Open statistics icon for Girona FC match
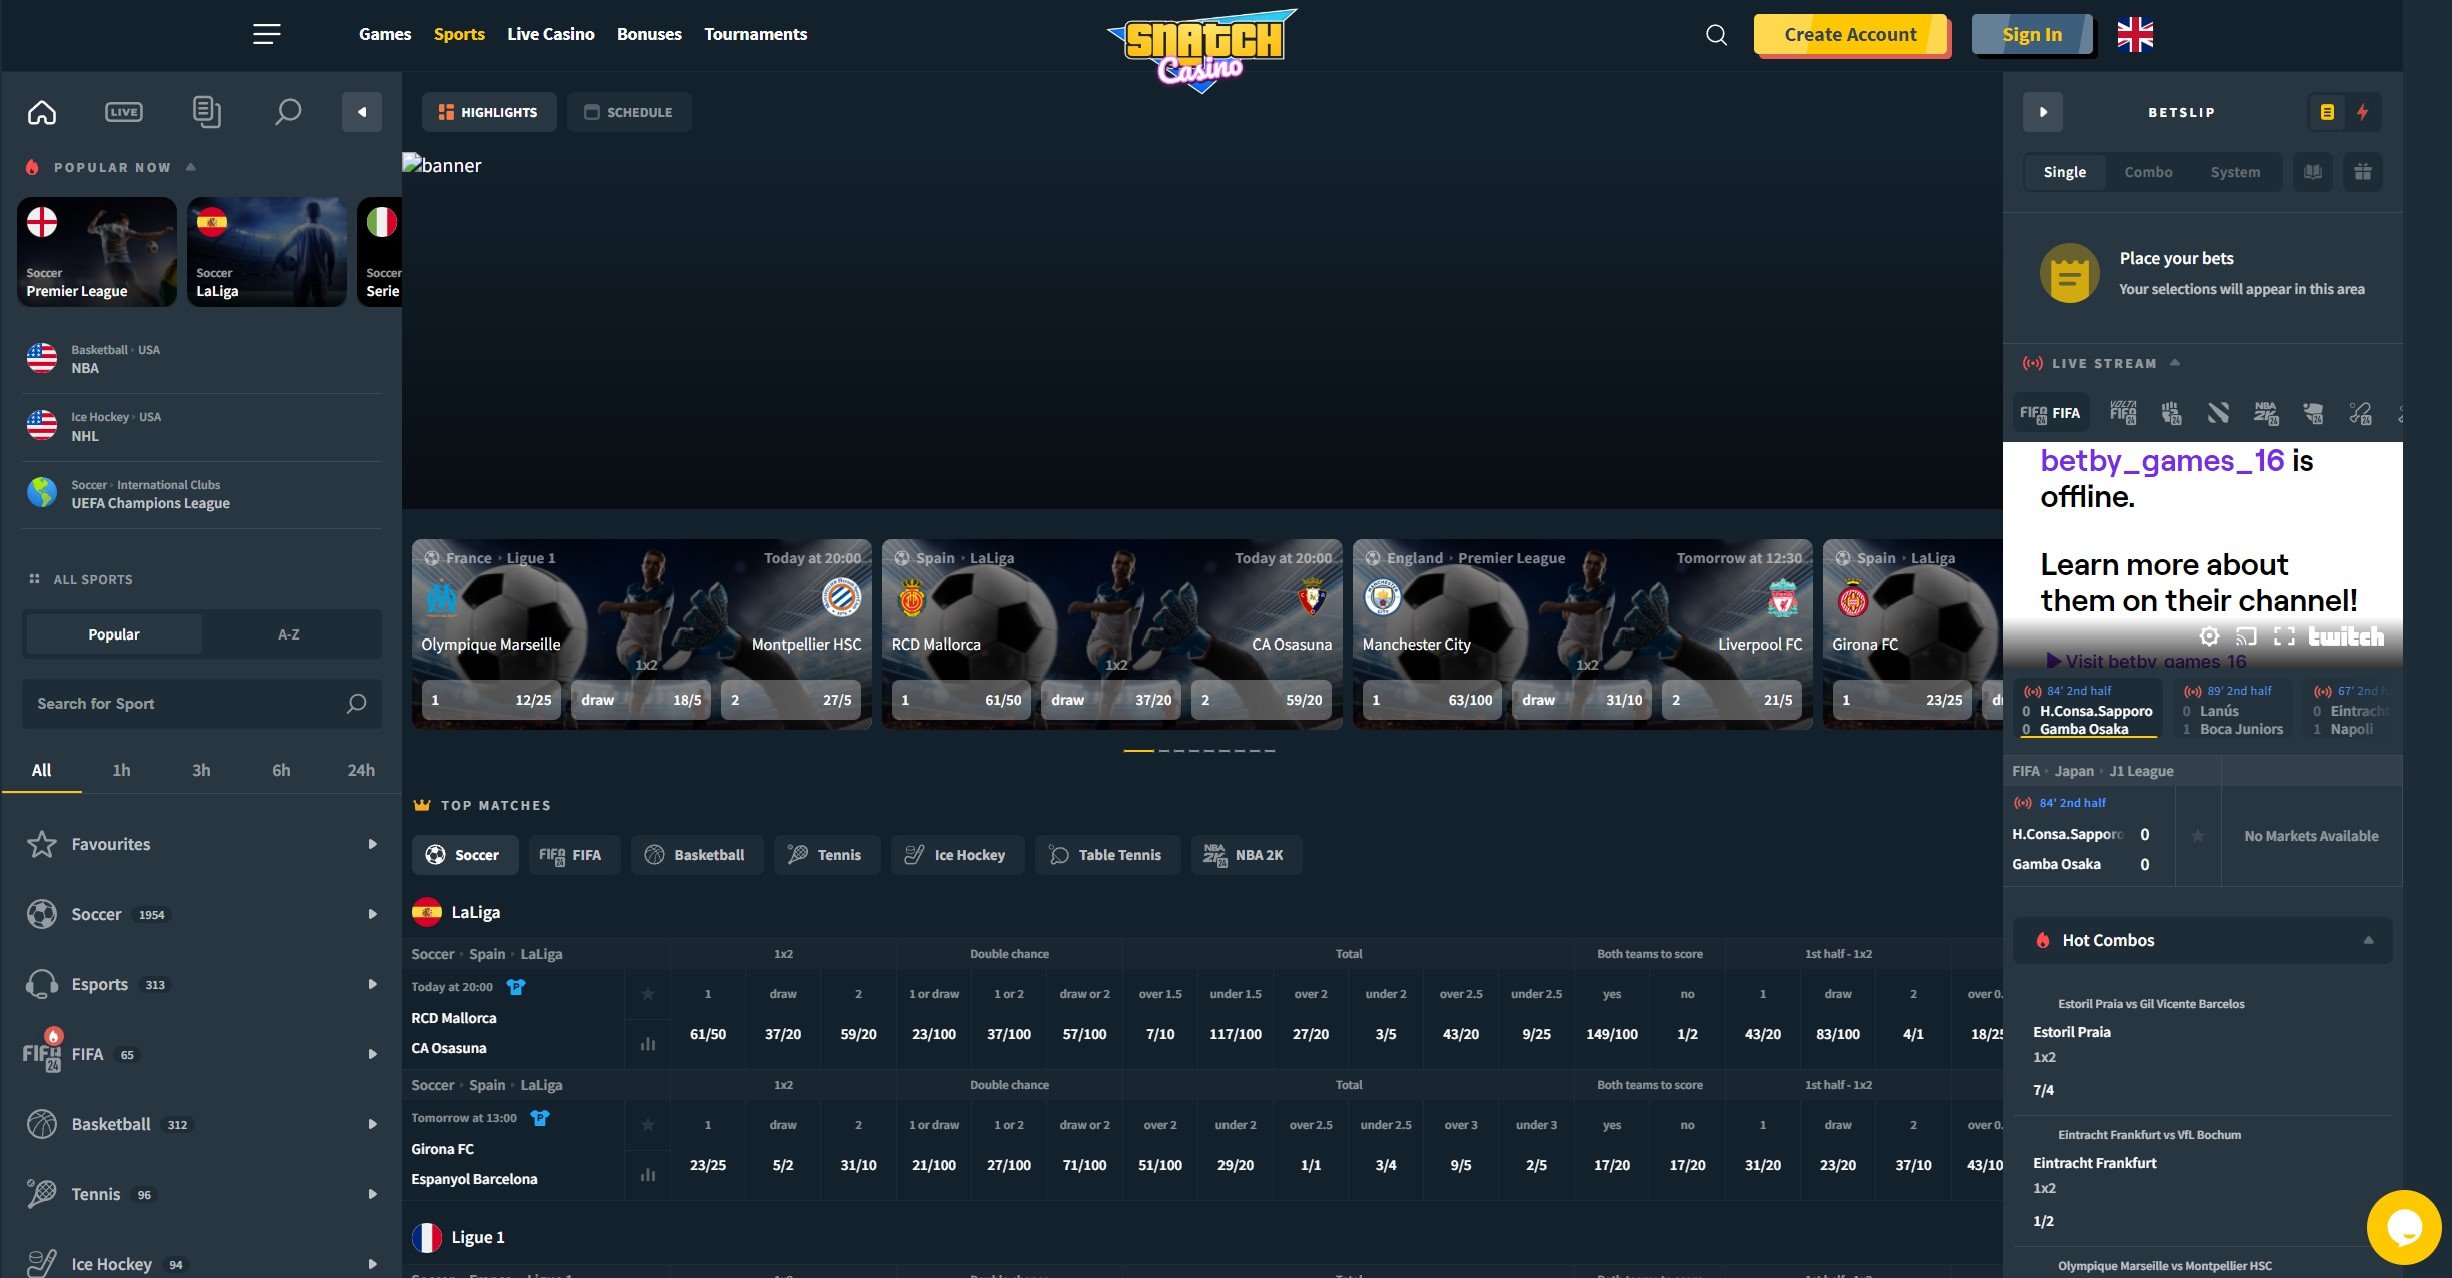The width and height of the screenshot is (2452, 1278). [648, 1175]
